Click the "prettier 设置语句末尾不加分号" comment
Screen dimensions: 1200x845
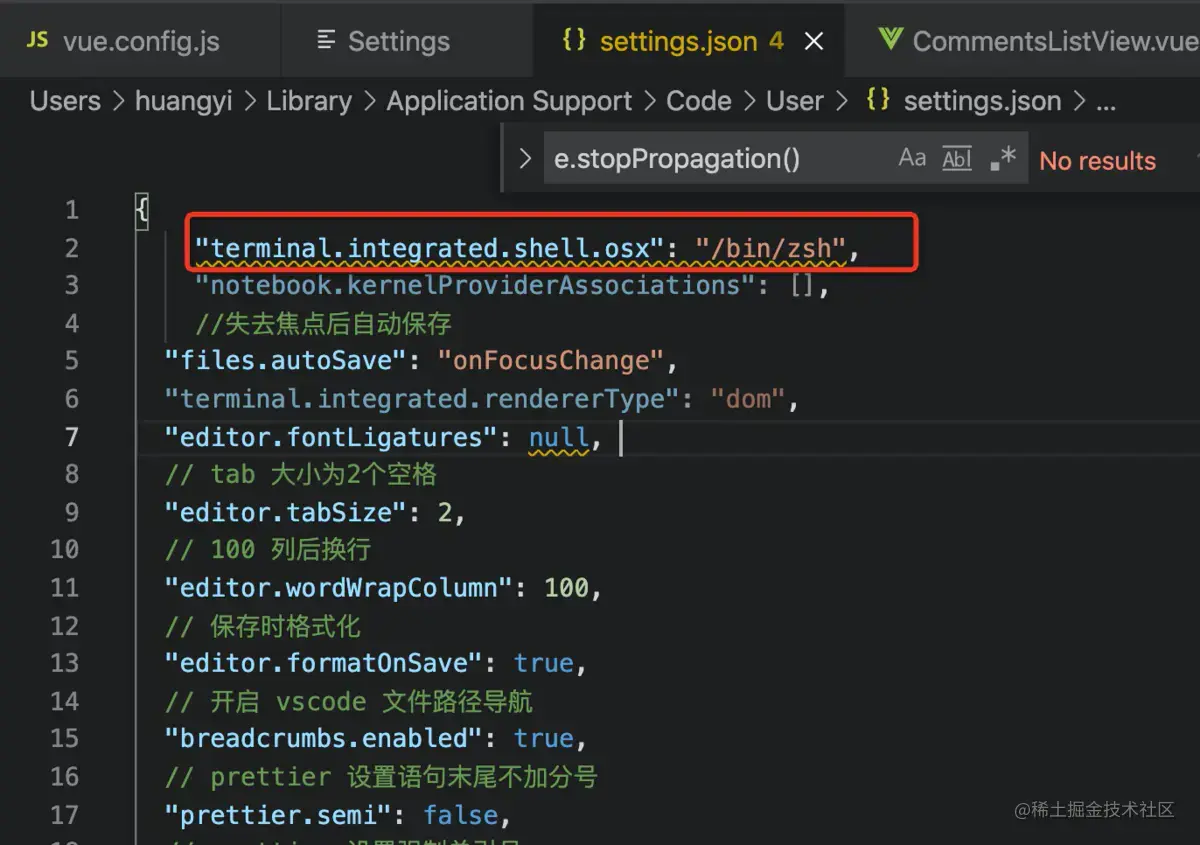(381, 777)
